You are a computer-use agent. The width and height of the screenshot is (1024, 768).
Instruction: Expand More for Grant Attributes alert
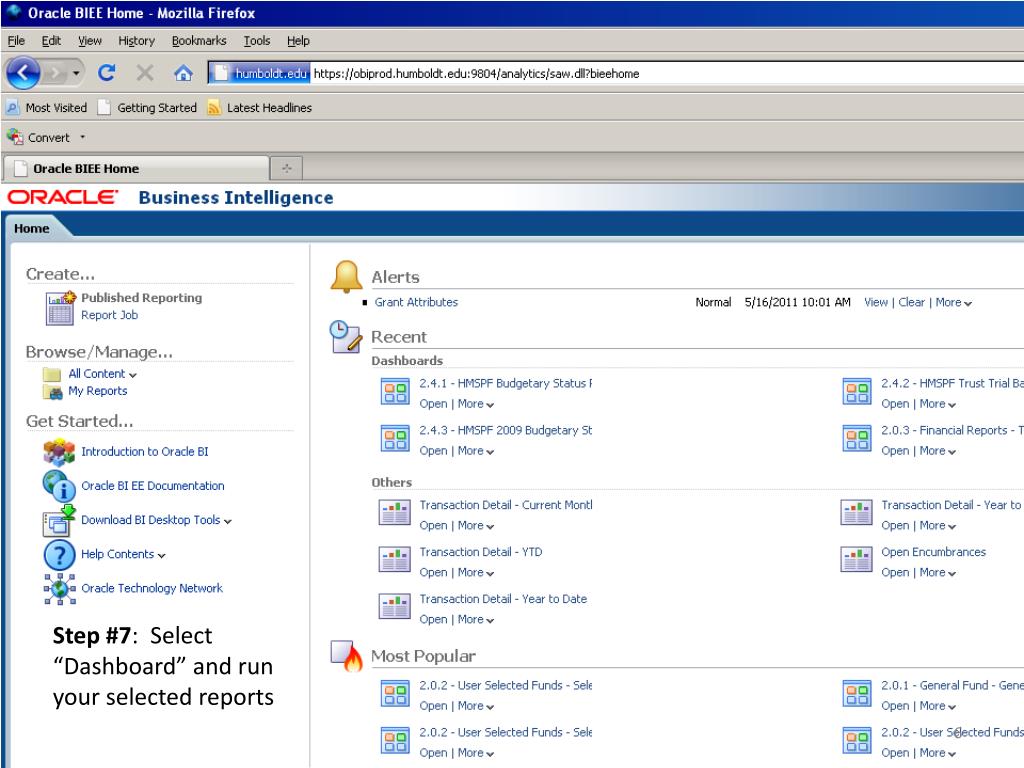(x=953, y=302)
